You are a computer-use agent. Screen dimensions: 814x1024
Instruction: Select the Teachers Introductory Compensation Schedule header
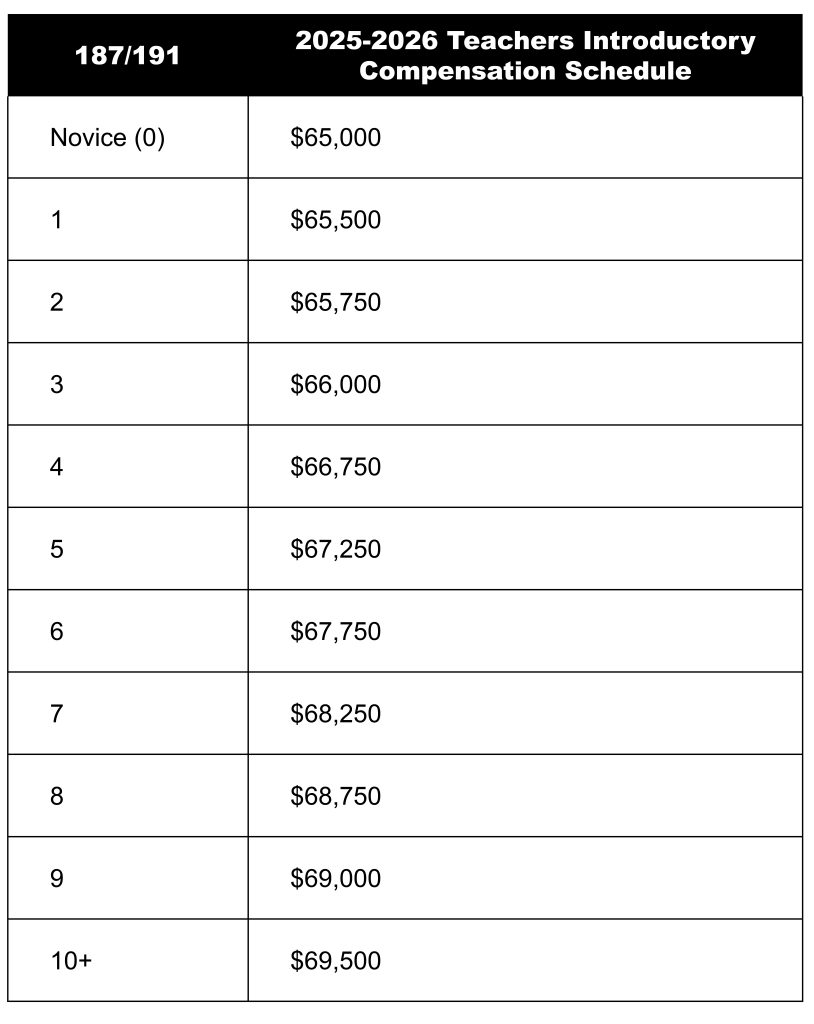[x=525, y=56]
